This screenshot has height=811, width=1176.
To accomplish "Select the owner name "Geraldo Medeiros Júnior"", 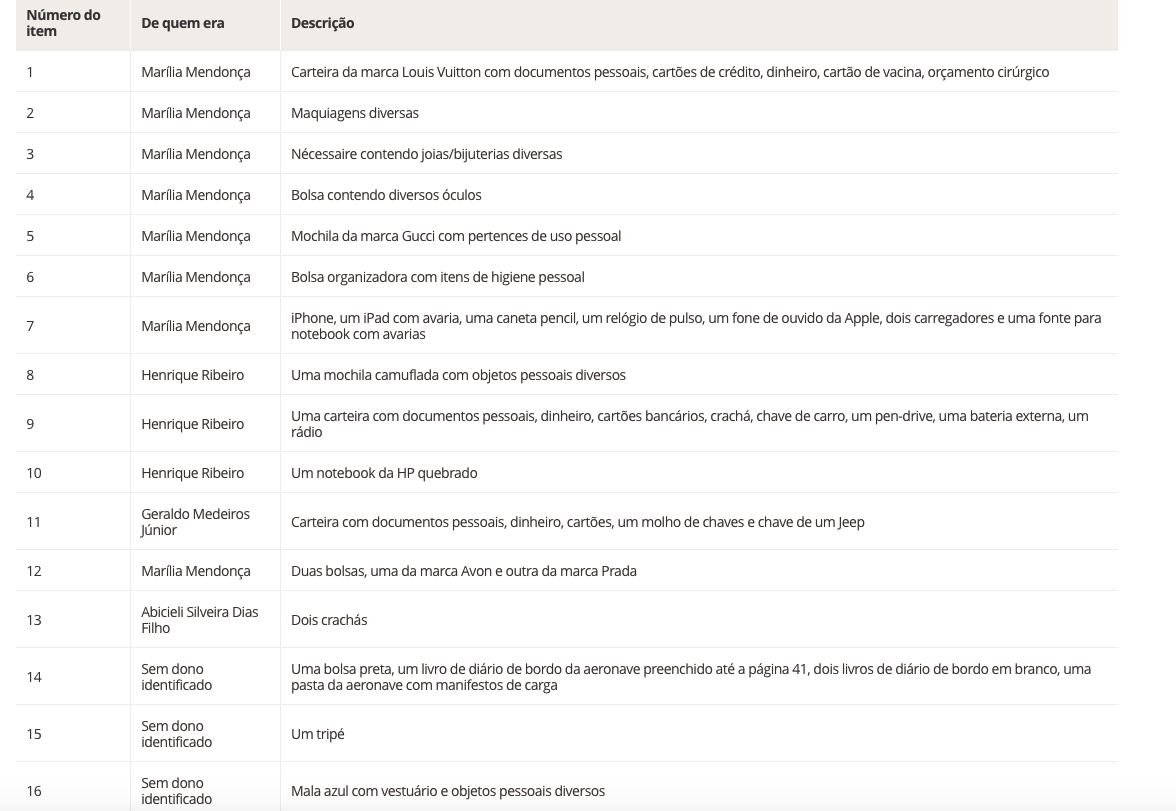I will click(195, 522).
